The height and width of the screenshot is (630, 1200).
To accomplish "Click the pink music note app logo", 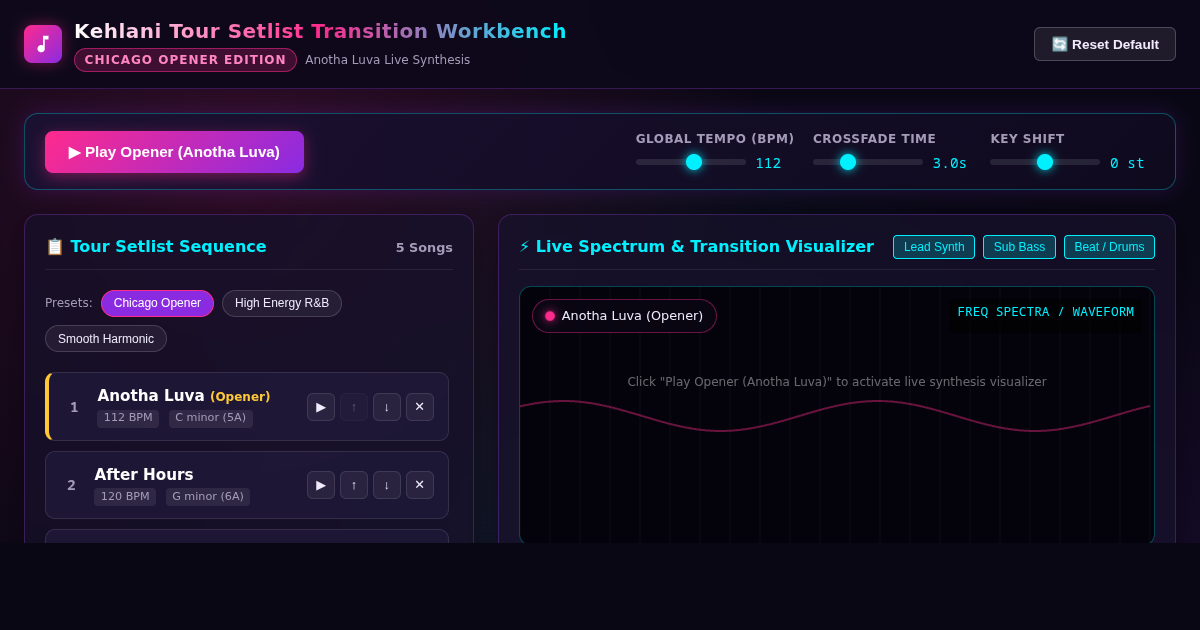I will 43,44.
